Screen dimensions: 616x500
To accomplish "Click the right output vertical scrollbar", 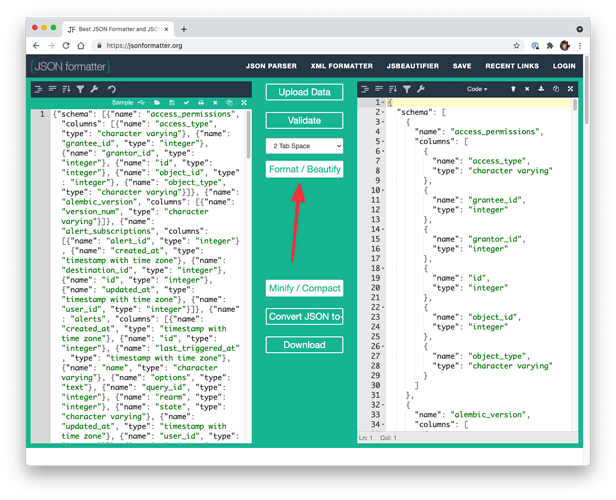I will coord(575,104).
